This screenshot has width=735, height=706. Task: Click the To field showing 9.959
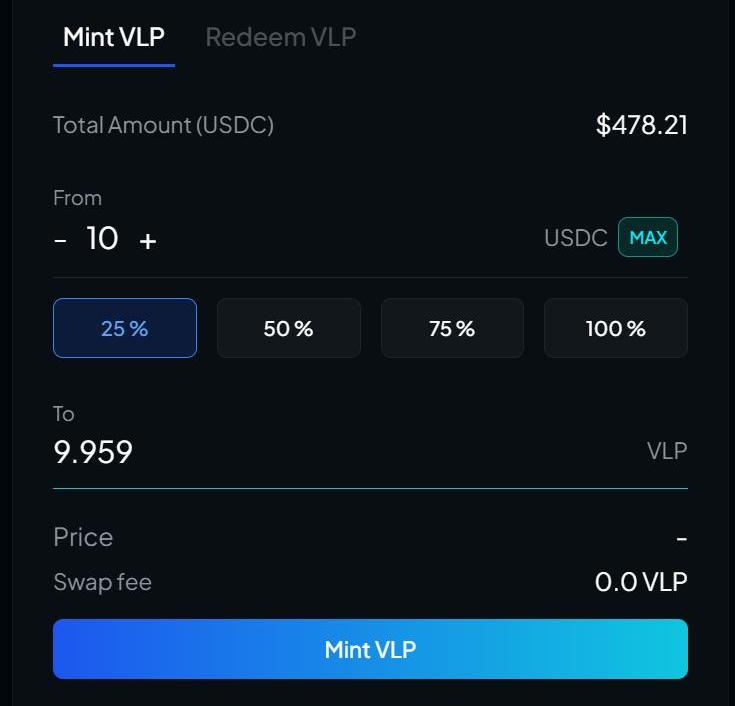pyautogui.click(x=93, y=452)
